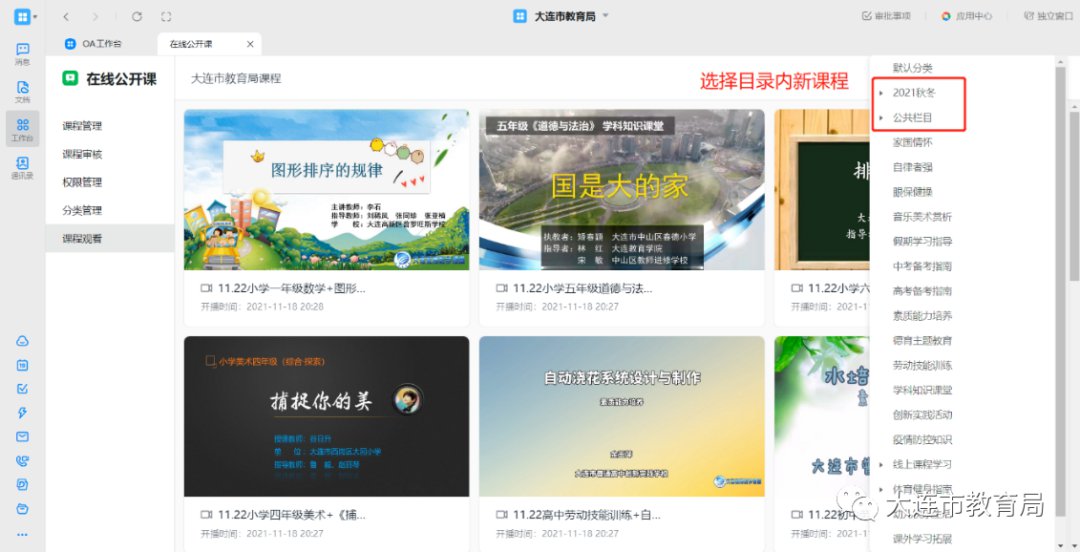Select the 默认分类 category
The image size is (1080, 552).
[x=913, y=68]
